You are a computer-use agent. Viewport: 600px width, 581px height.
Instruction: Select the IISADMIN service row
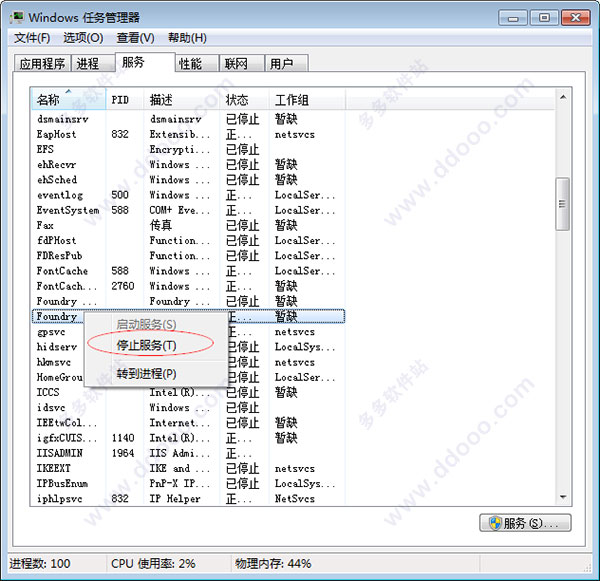pos(188,453)
